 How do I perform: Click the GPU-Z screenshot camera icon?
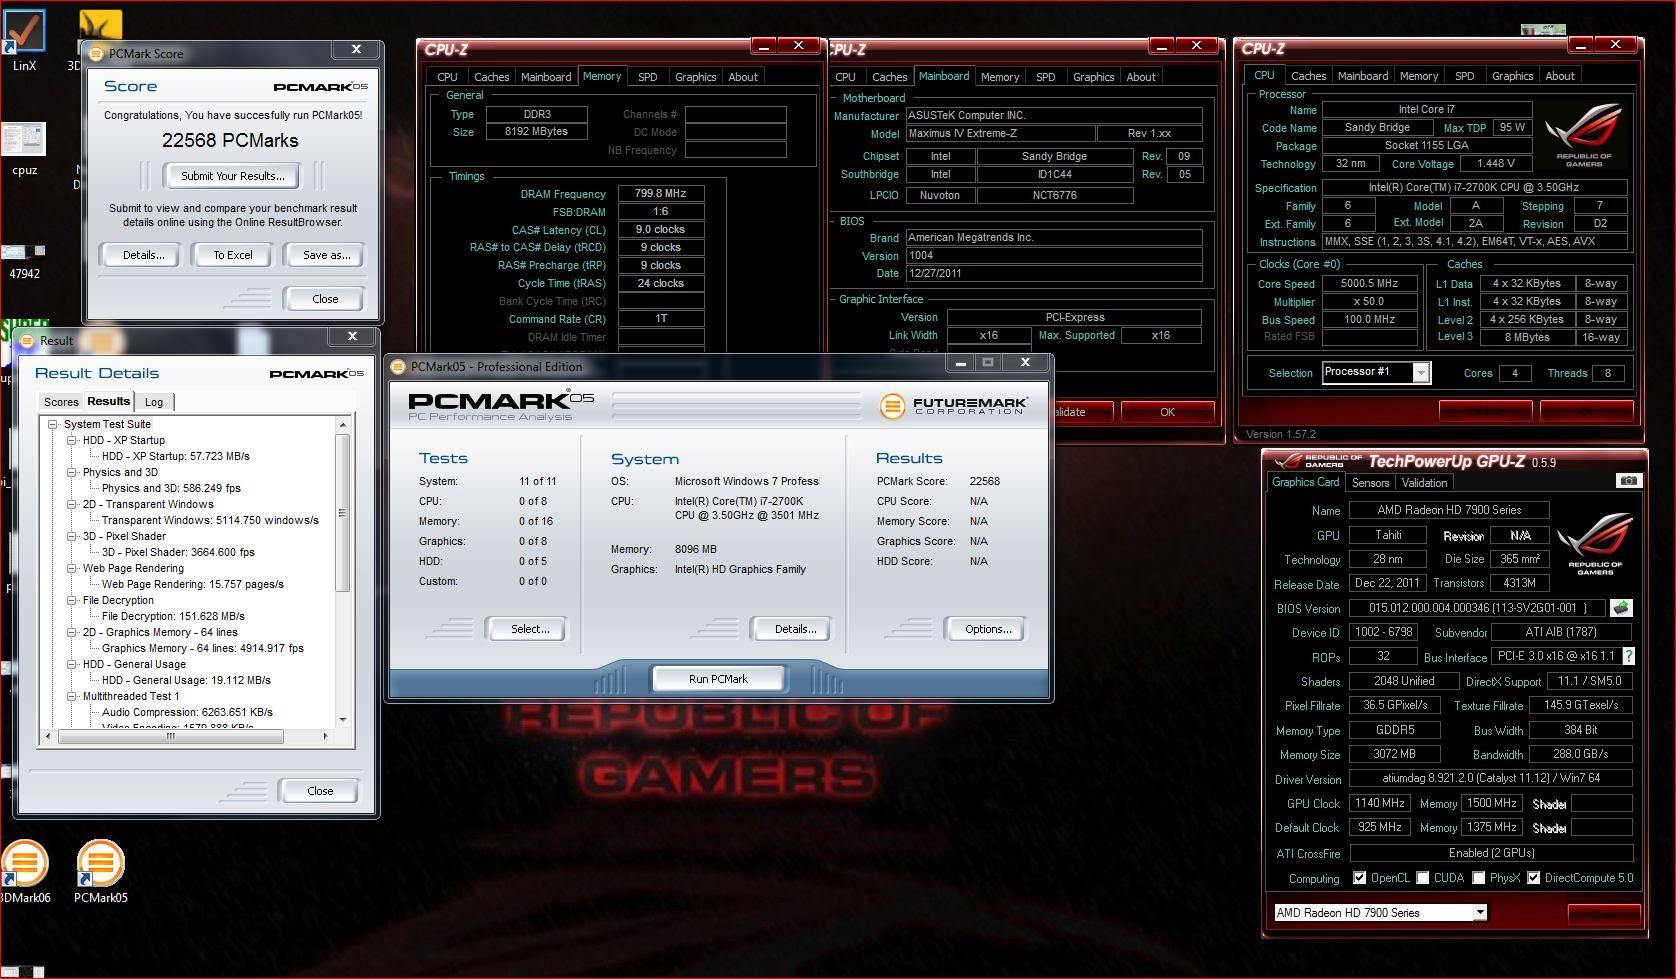(x=1628, y=481)
